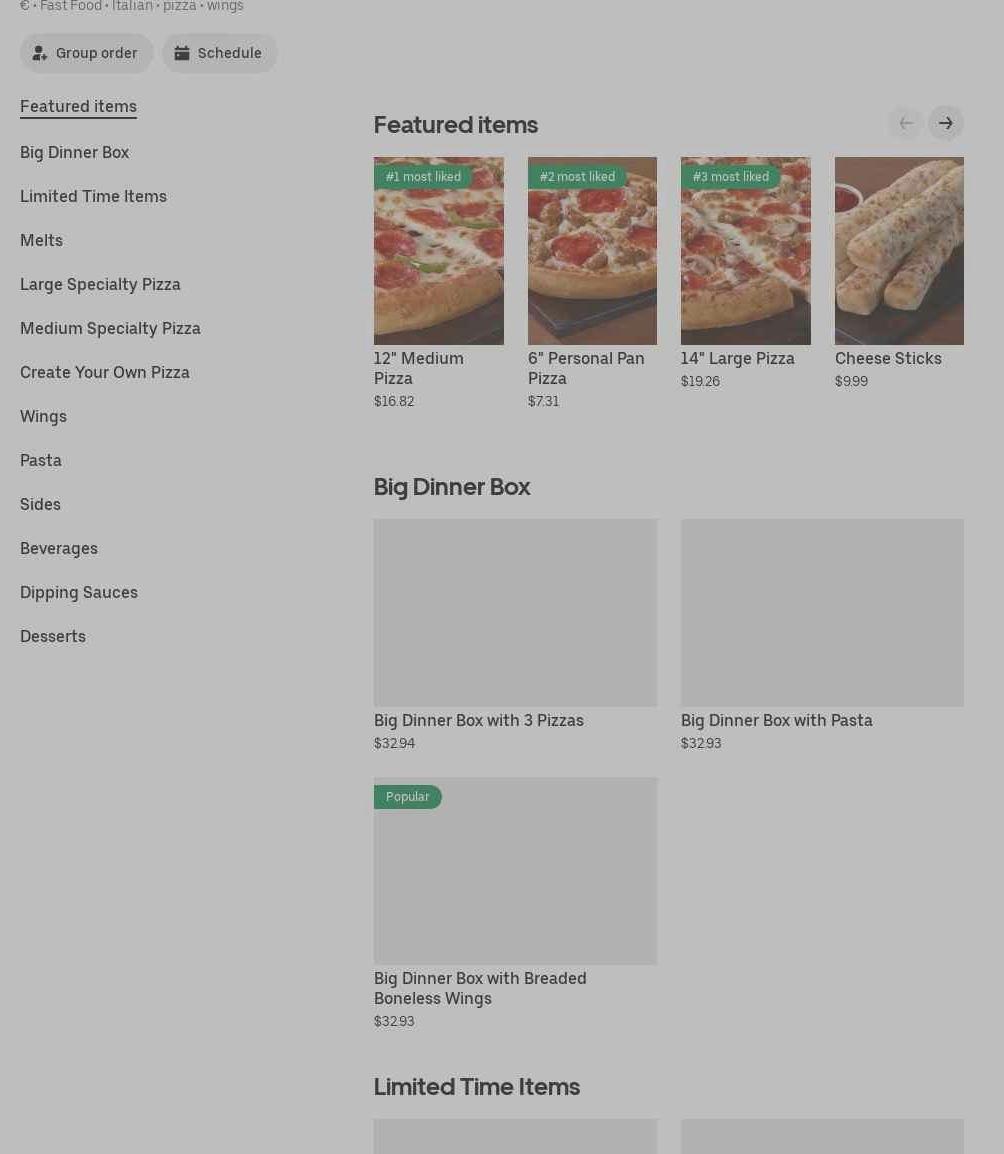Select Featured items in the sidebar menu
Image resolution: width=1004 pixels, height=1154 pixels.
[78, 106]
